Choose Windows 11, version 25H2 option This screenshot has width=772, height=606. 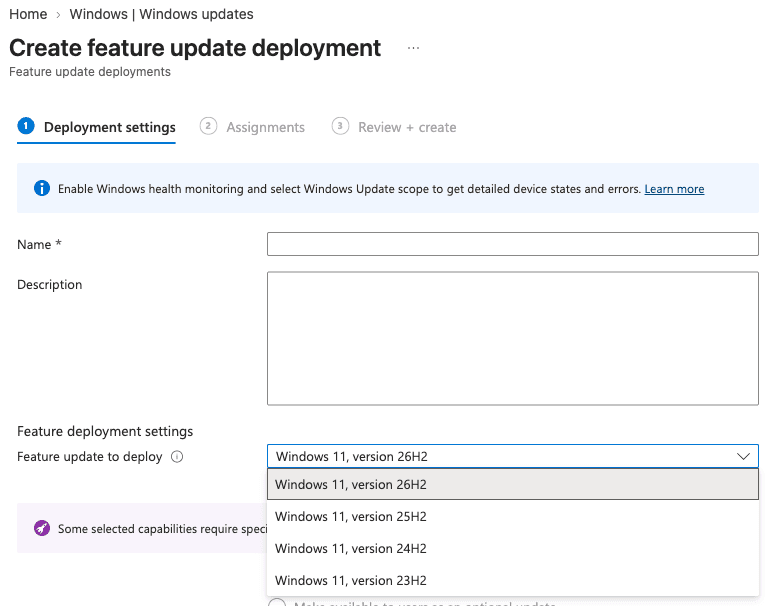point(513,516)
